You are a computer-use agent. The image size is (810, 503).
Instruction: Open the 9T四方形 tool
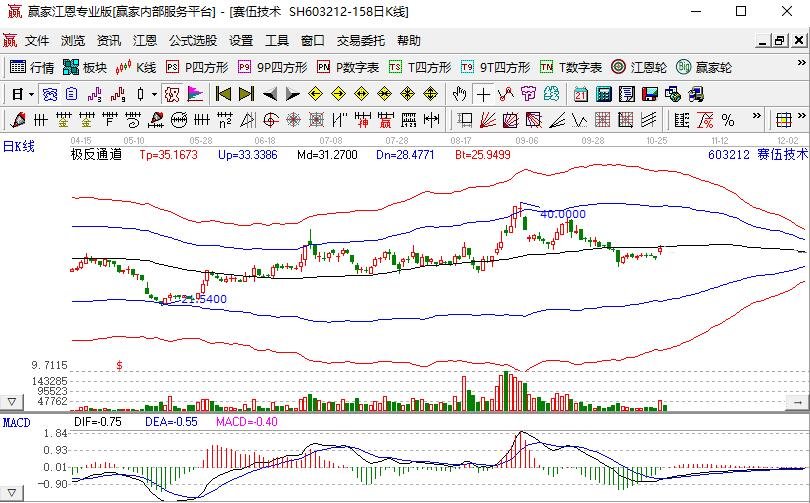click(495, 68)
